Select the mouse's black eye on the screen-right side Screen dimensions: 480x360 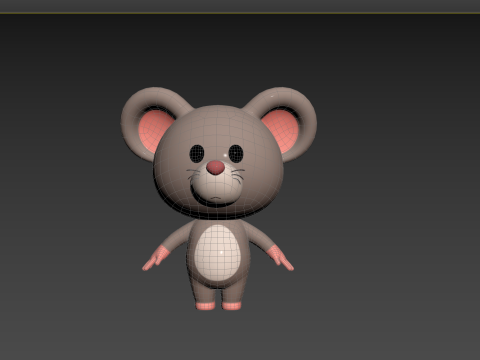coord(236,153)
